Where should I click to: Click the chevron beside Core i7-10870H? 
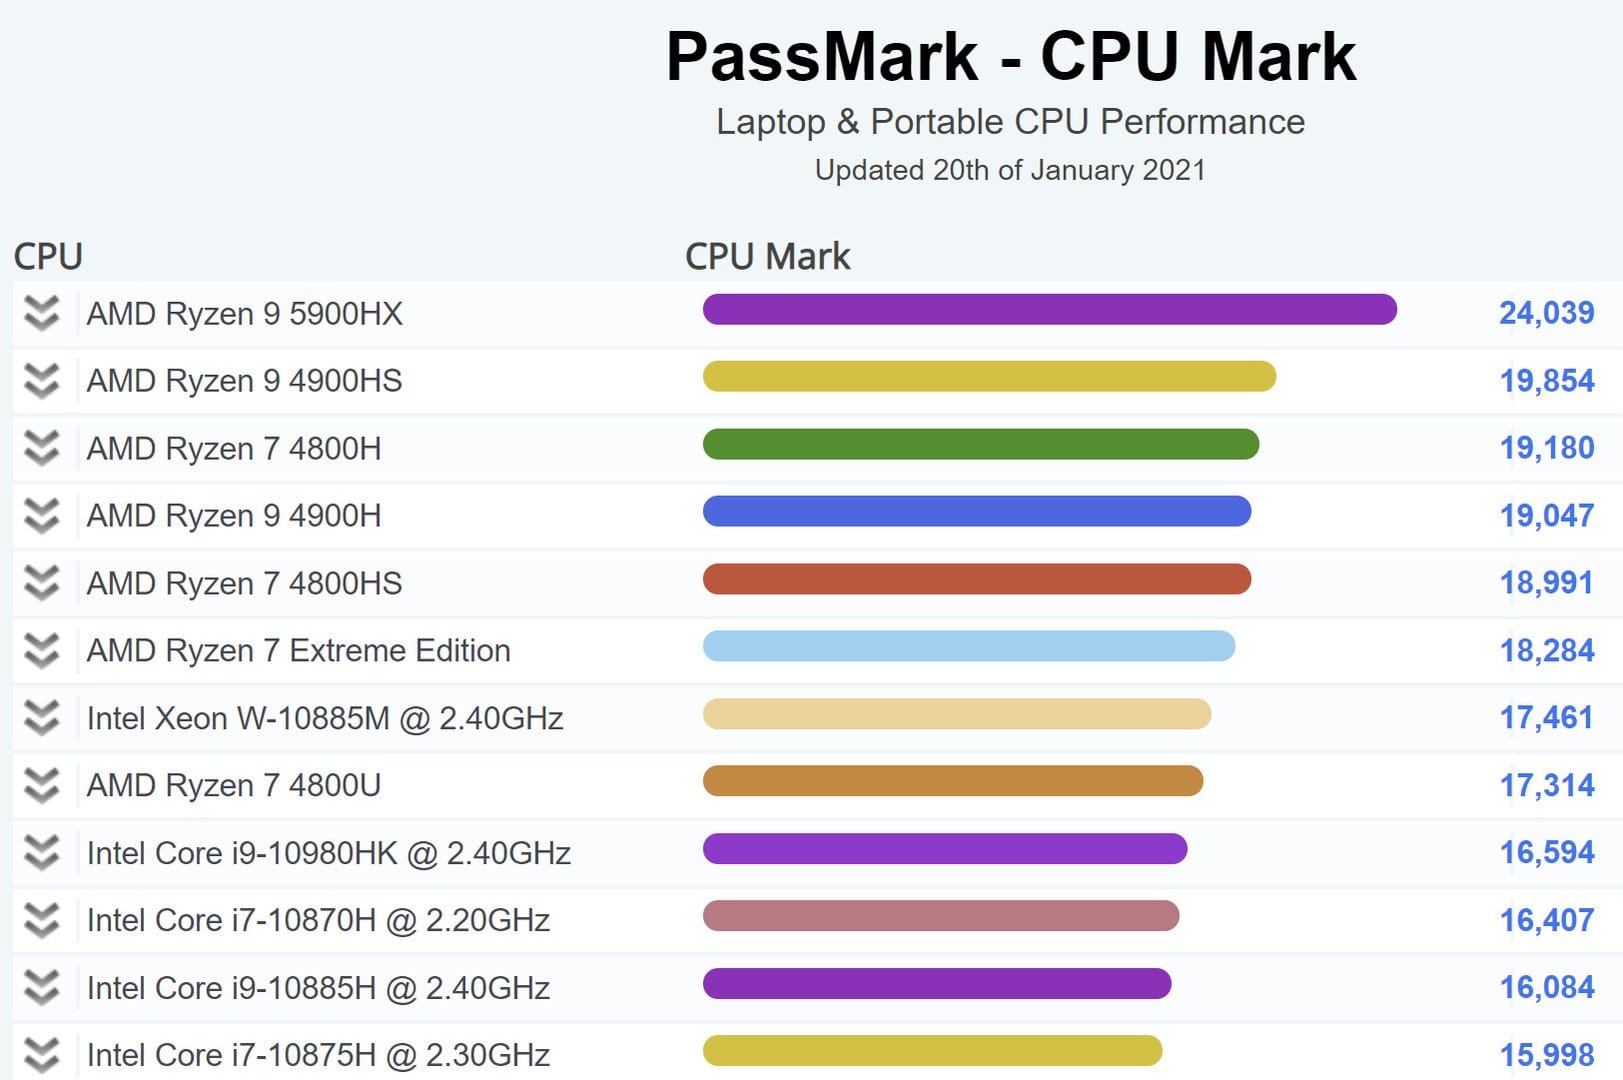click(41, 920)
